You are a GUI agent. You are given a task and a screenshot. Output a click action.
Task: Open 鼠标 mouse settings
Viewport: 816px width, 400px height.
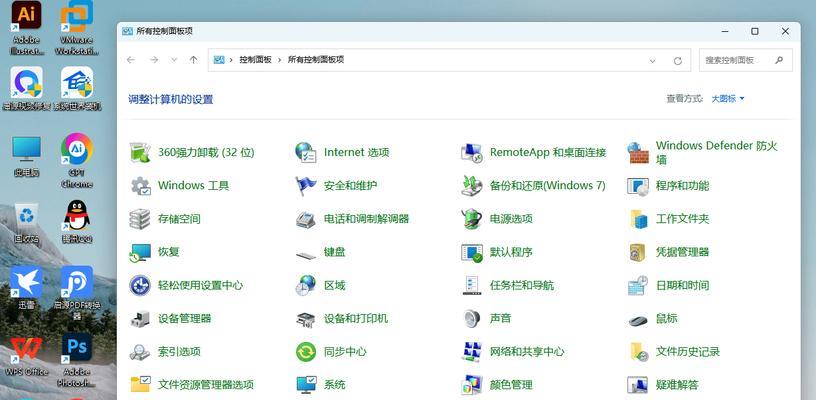click(x=666, y=318)
